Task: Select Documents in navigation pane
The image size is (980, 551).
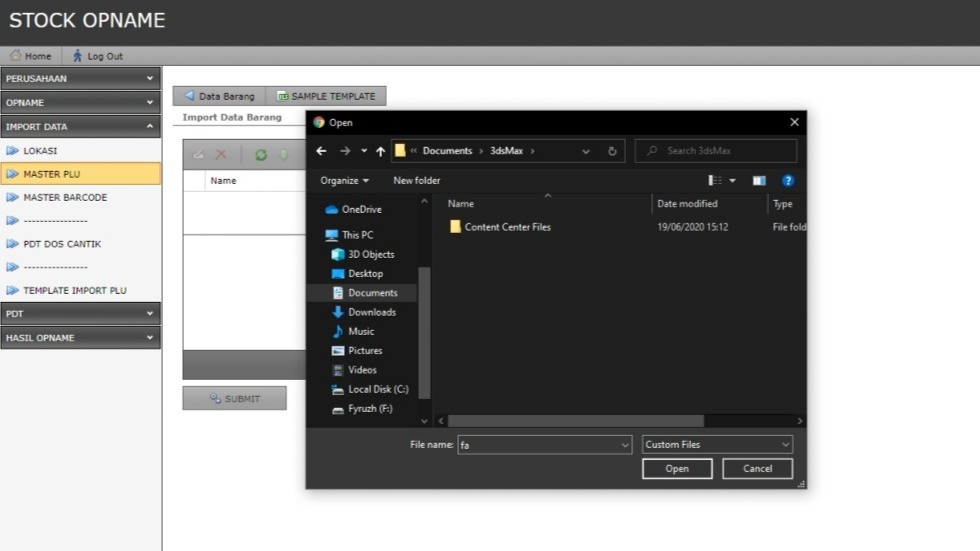Action: [364, 292]
